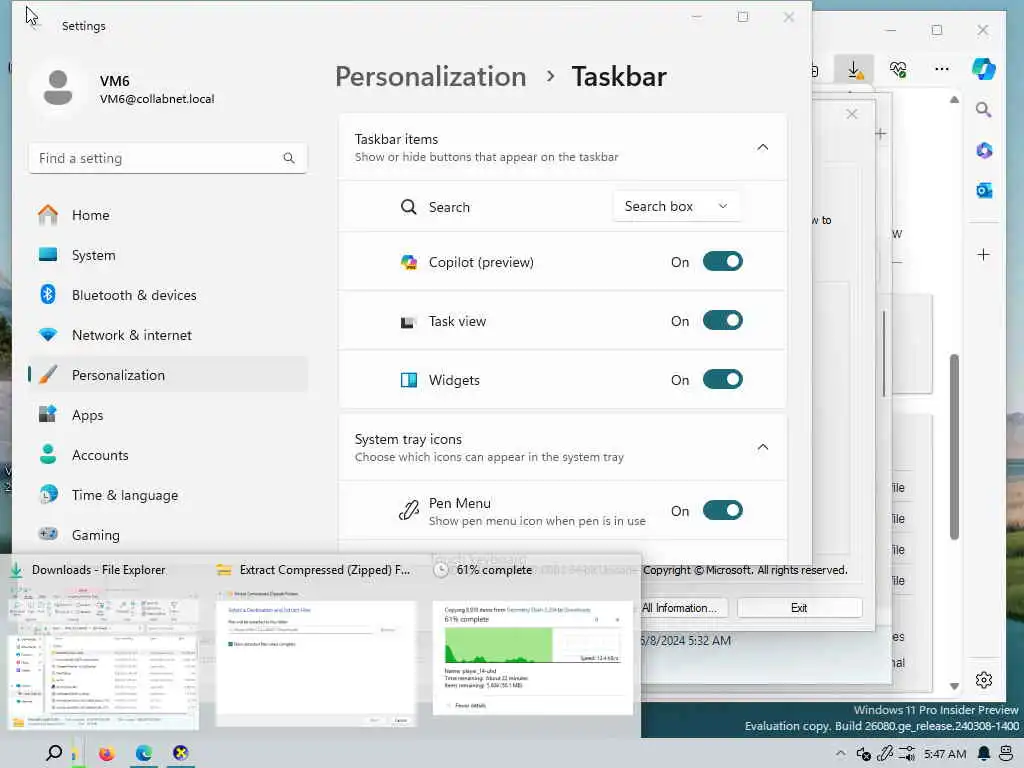Open Microsoft 365 in Edge sidebar
The height and width of the screenshot is (768, 1024).
pos(984,151)
